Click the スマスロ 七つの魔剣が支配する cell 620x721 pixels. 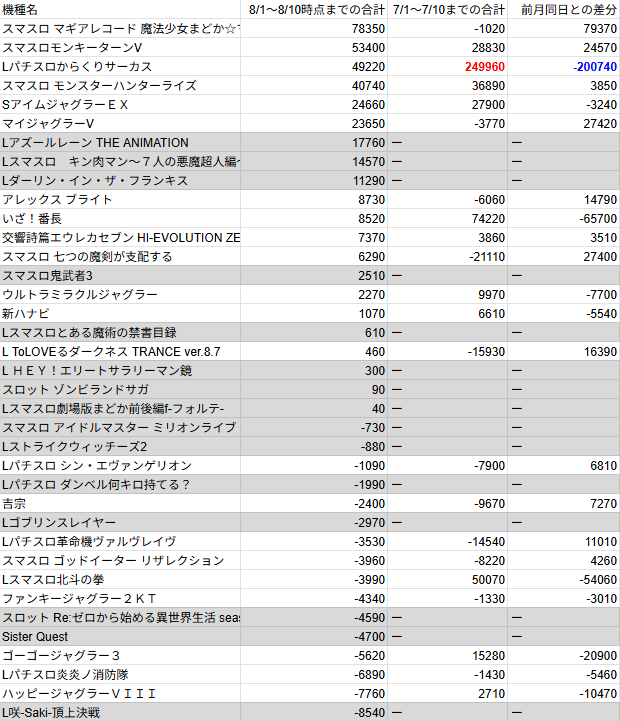click(x=120, y=257)
